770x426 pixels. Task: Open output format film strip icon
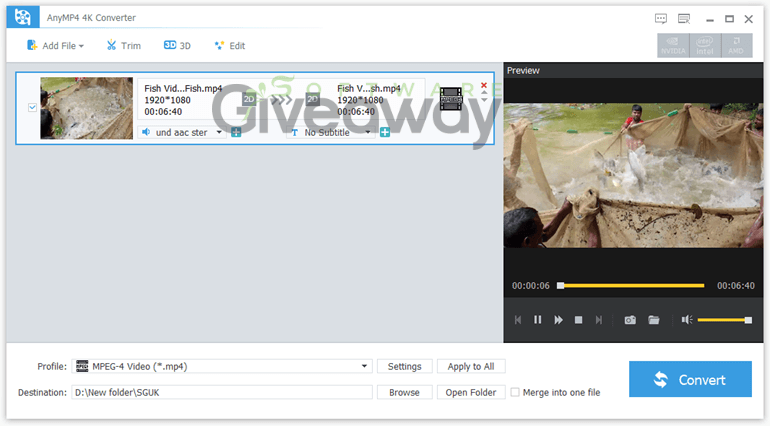click(x=451, y=99)
